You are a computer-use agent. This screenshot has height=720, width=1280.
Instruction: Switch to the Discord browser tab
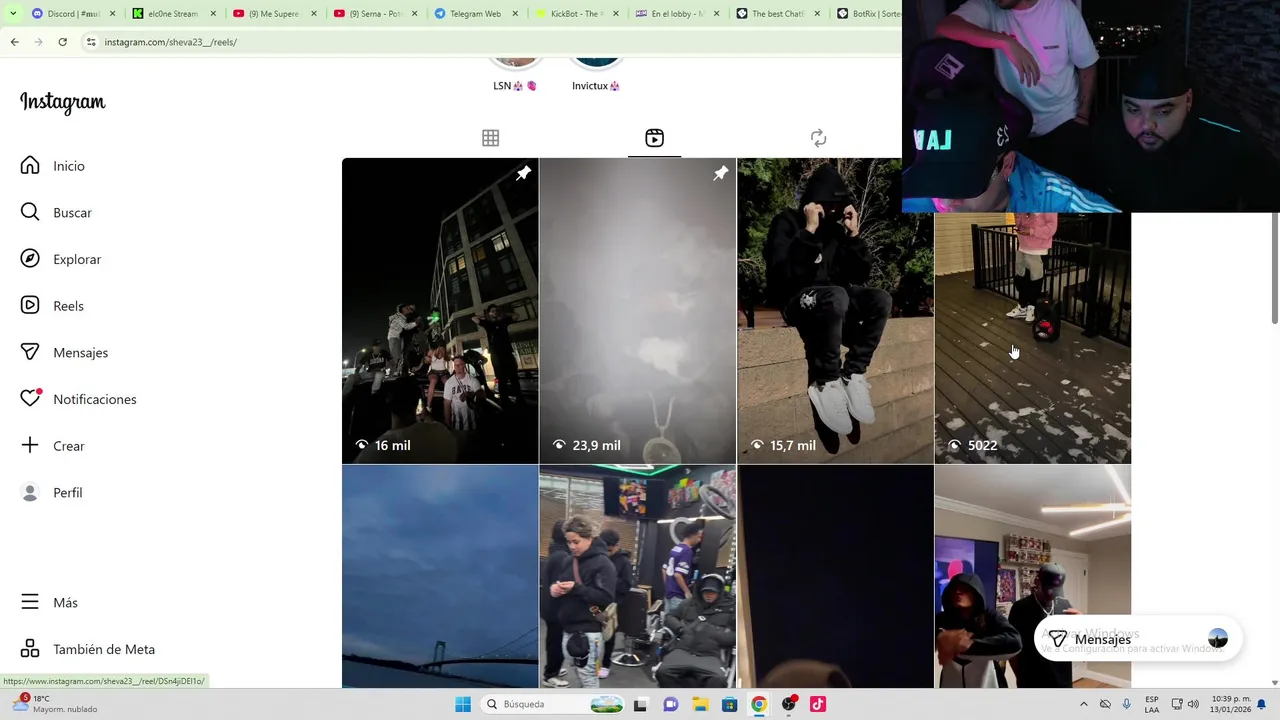tap(73, 14)
